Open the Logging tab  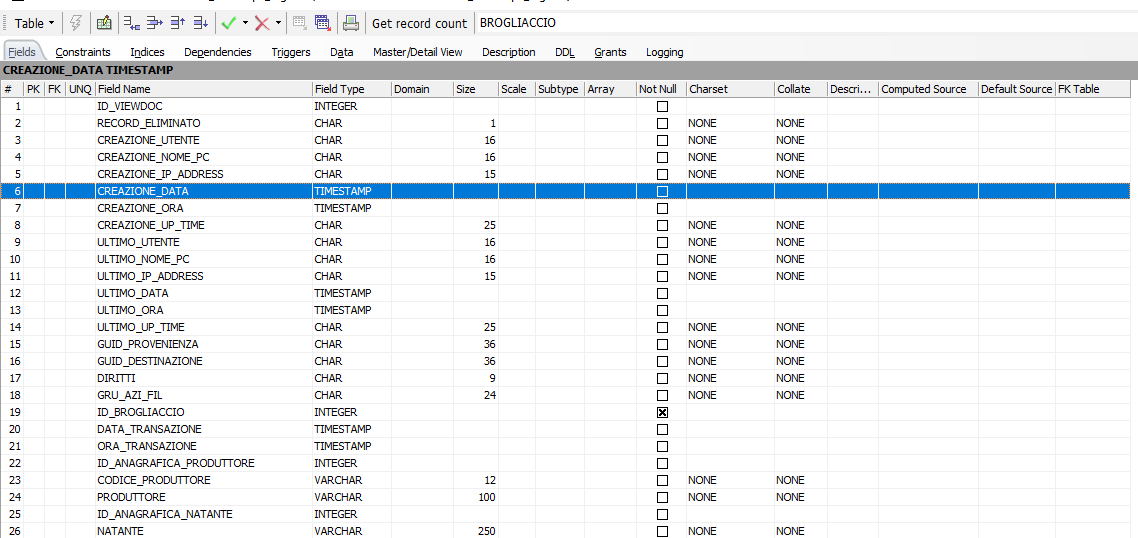click(664, 52)
